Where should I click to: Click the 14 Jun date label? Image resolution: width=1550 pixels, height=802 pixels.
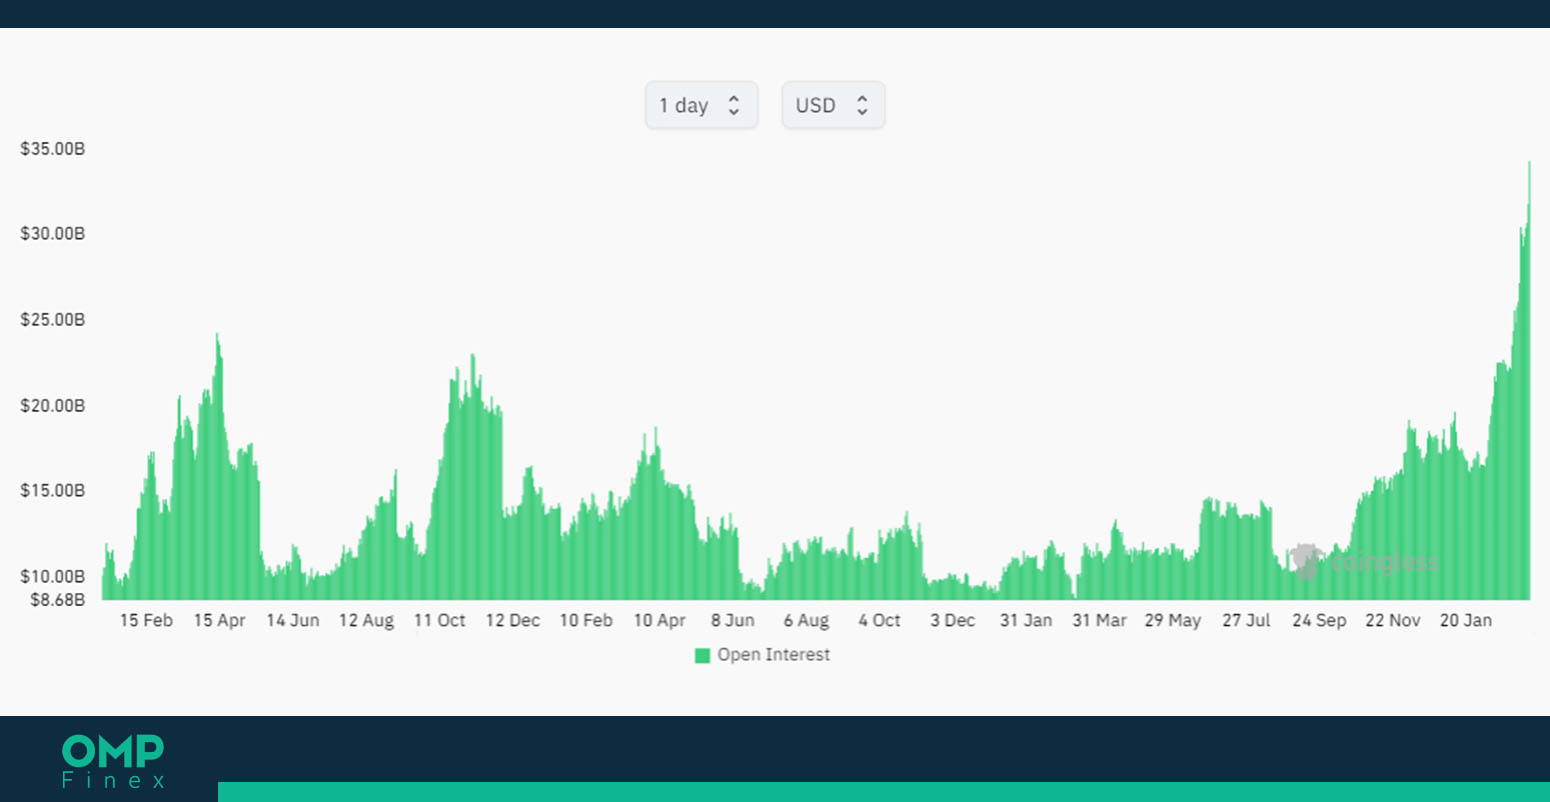(x=293, y=620)
